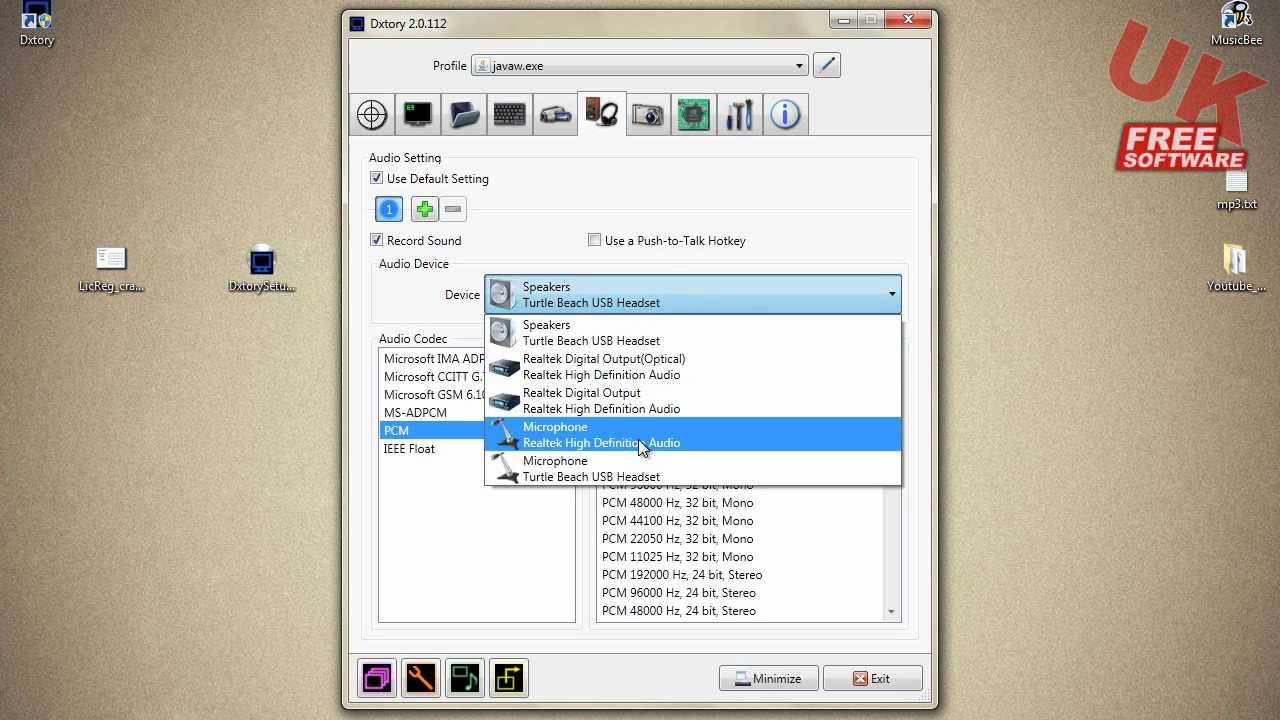Screen dimensions: 1280x720
Task: Click the purple windows icon at bottom
Action: 377,679
